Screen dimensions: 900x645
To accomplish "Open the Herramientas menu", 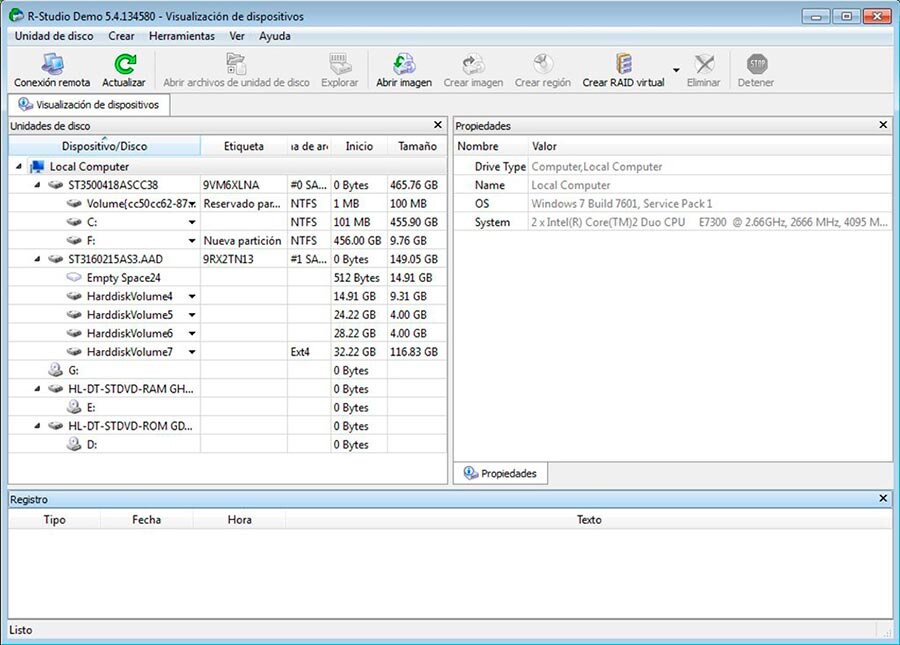I will [182, 36].
